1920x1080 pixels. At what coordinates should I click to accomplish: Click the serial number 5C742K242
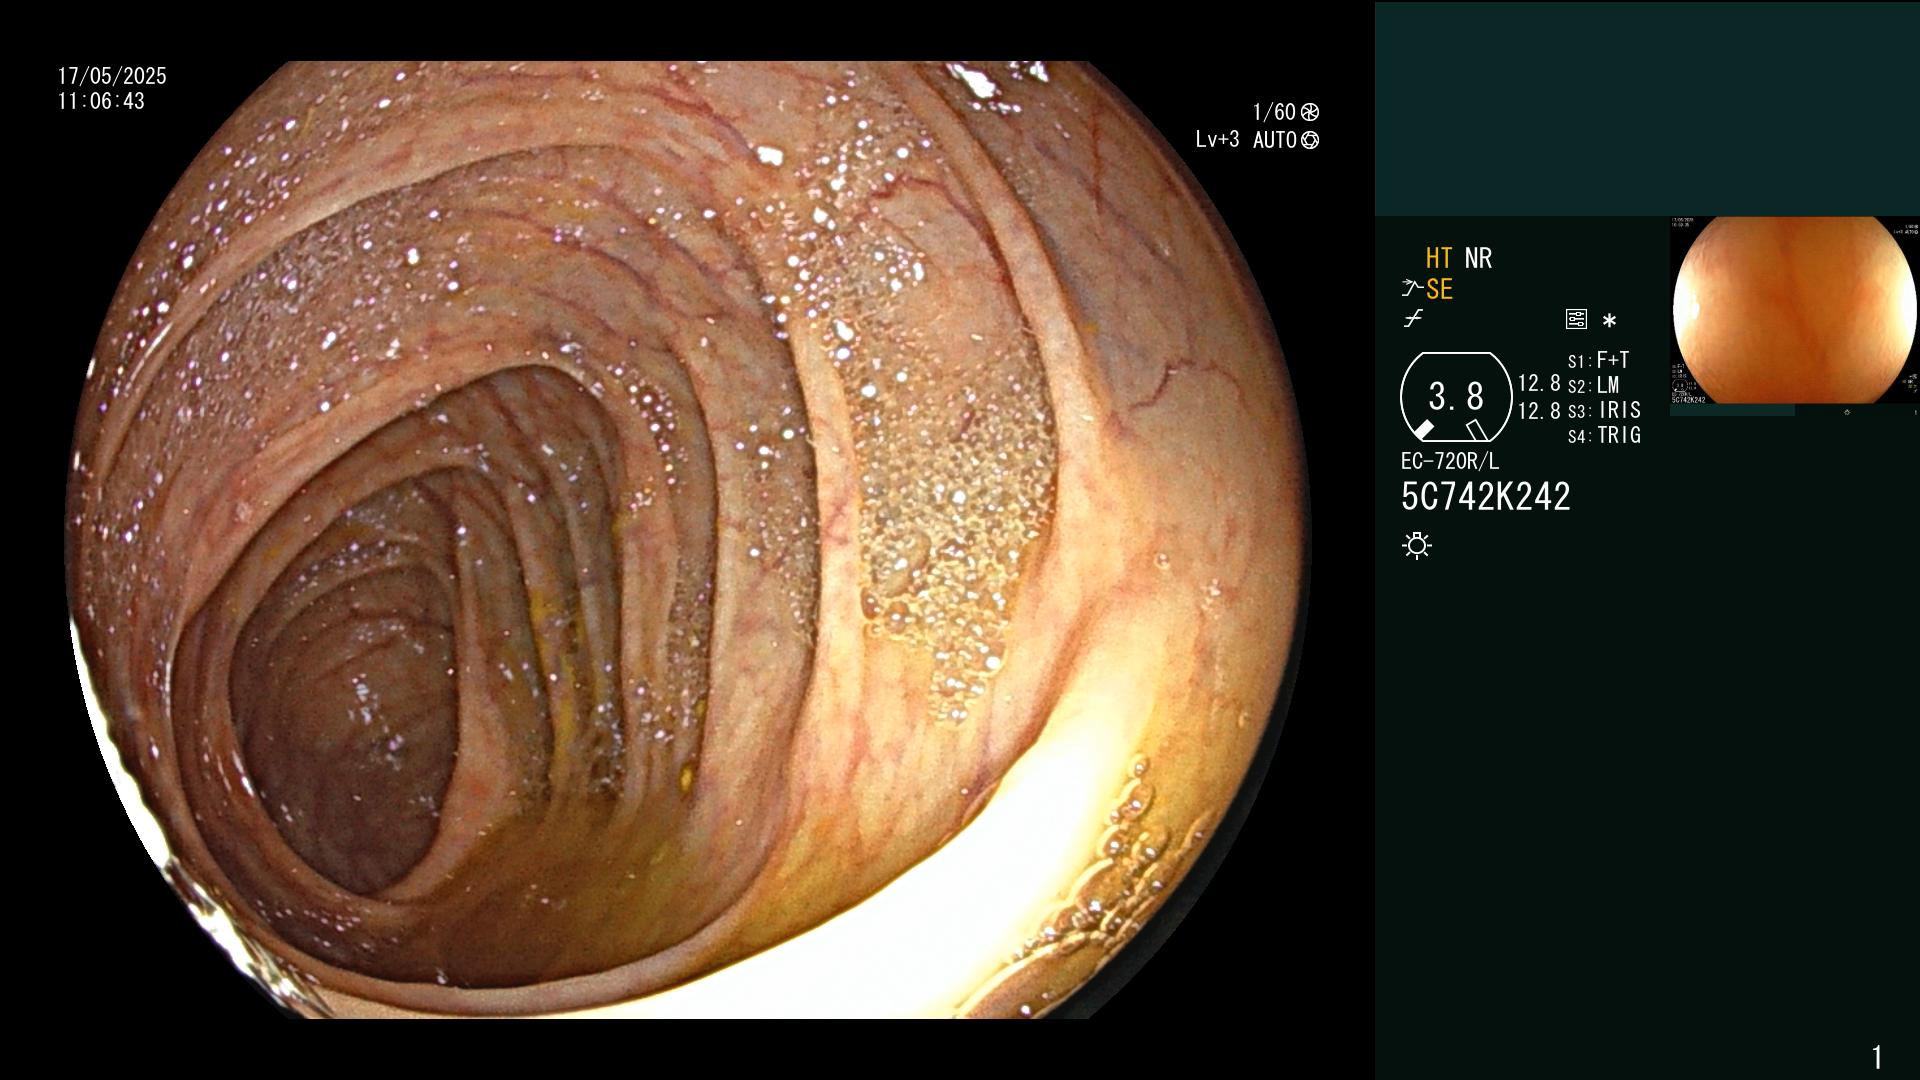pos(1486,497)
